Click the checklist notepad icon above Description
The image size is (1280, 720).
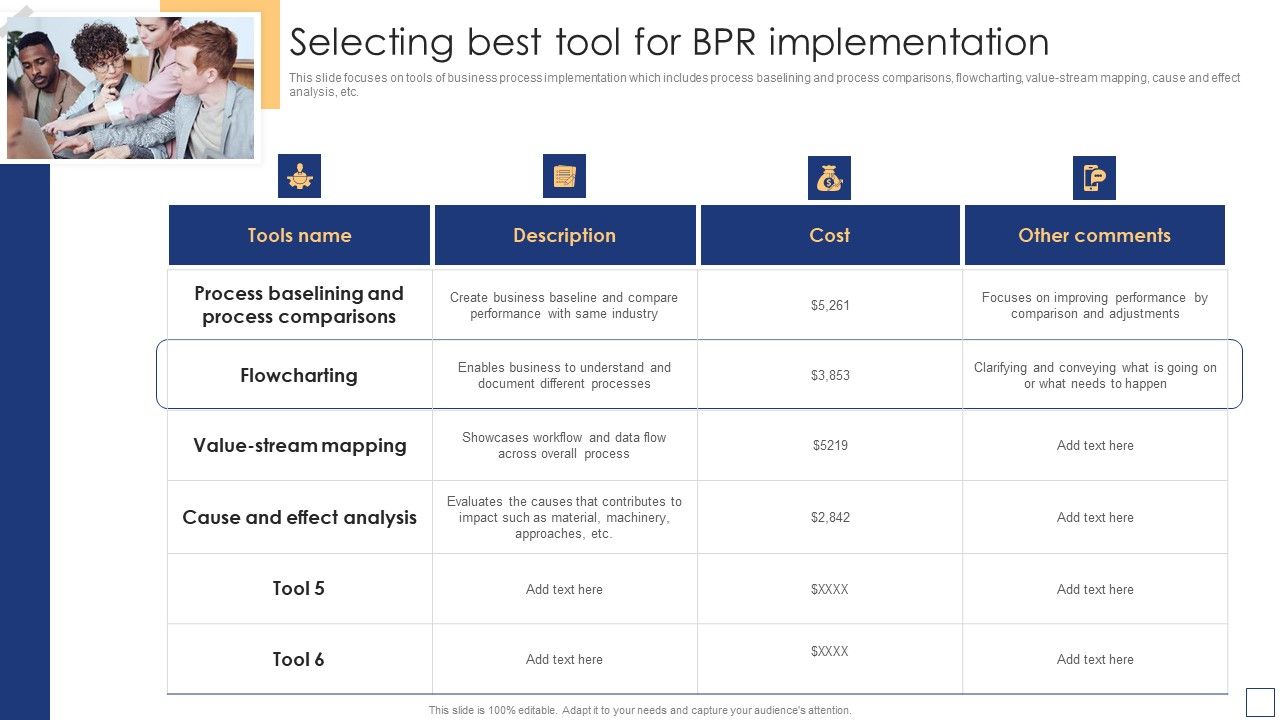point(564,176)
